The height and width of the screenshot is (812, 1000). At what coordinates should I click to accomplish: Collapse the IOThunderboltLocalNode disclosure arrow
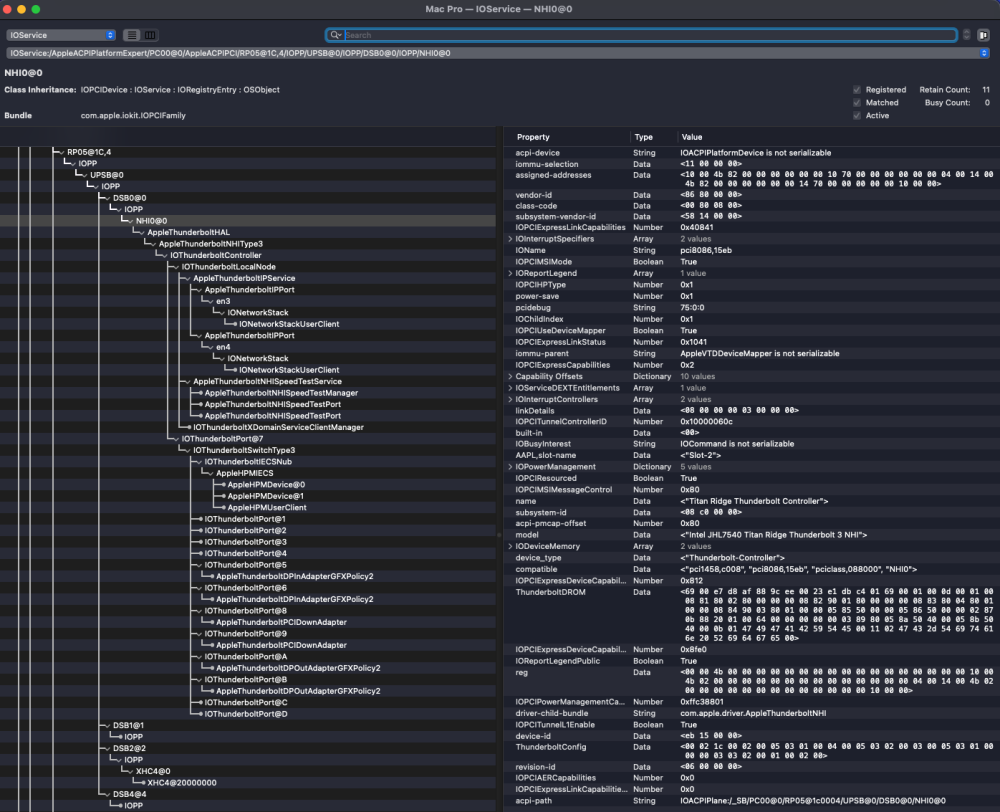pos(176,267)
